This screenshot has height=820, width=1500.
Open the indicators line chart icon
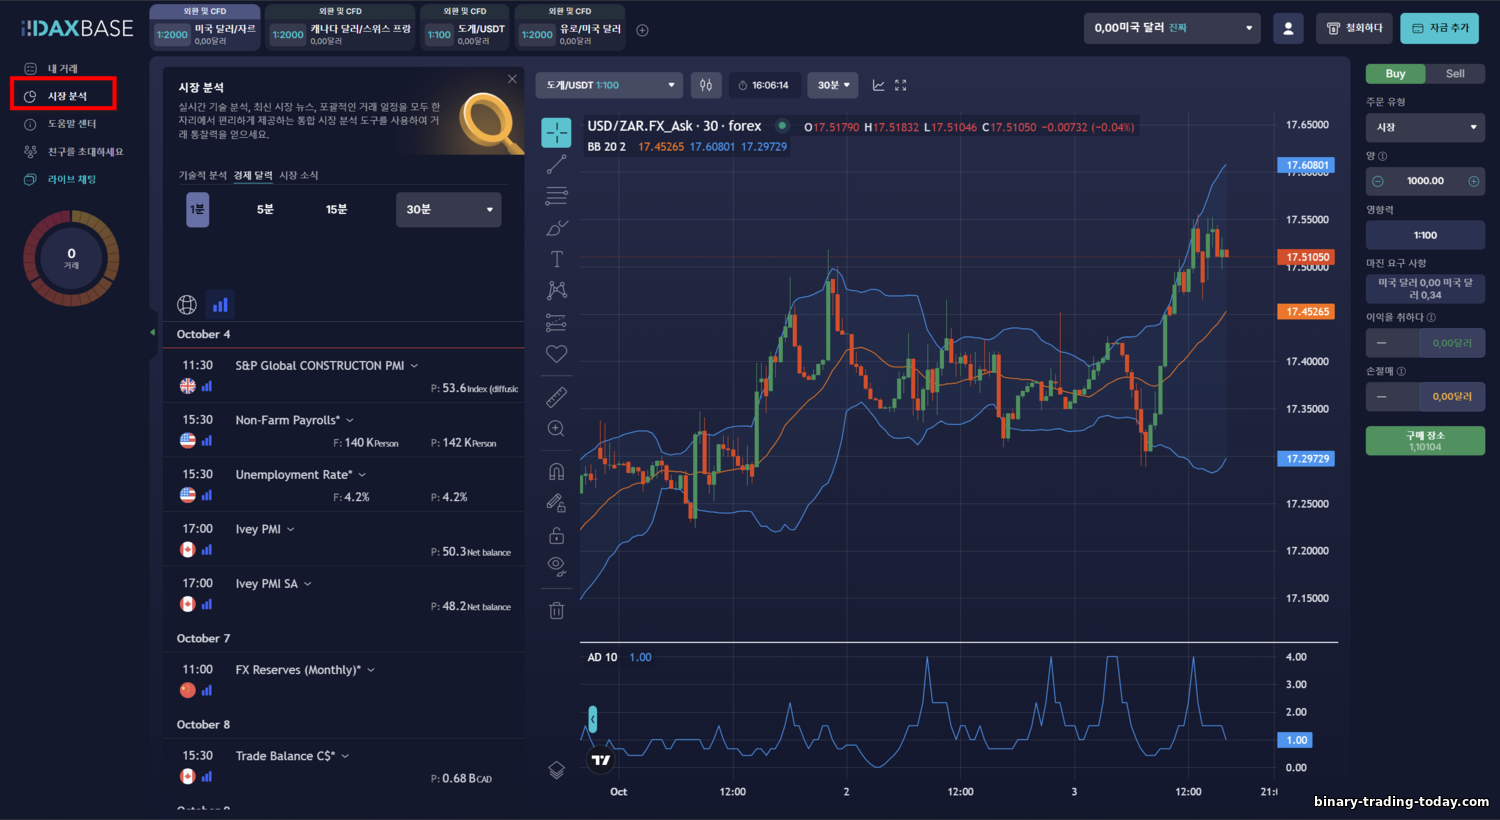tap(878, 85)
